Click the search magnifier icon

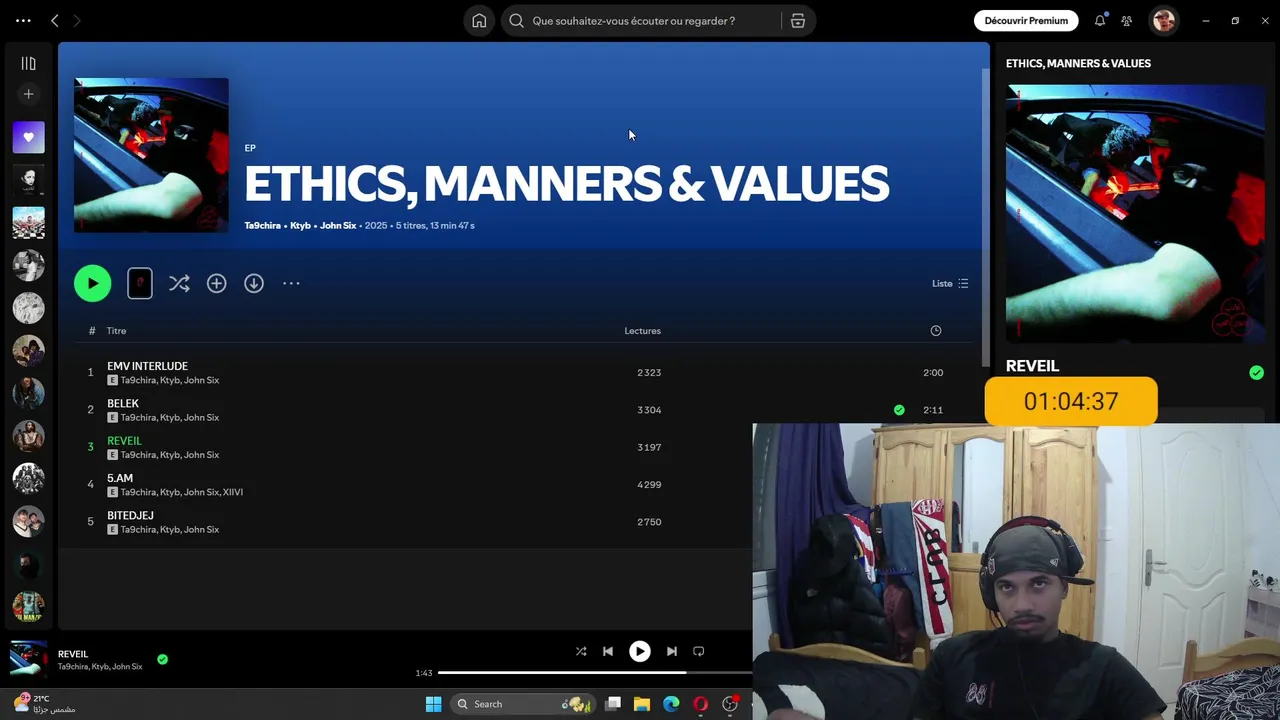point(516,21)
